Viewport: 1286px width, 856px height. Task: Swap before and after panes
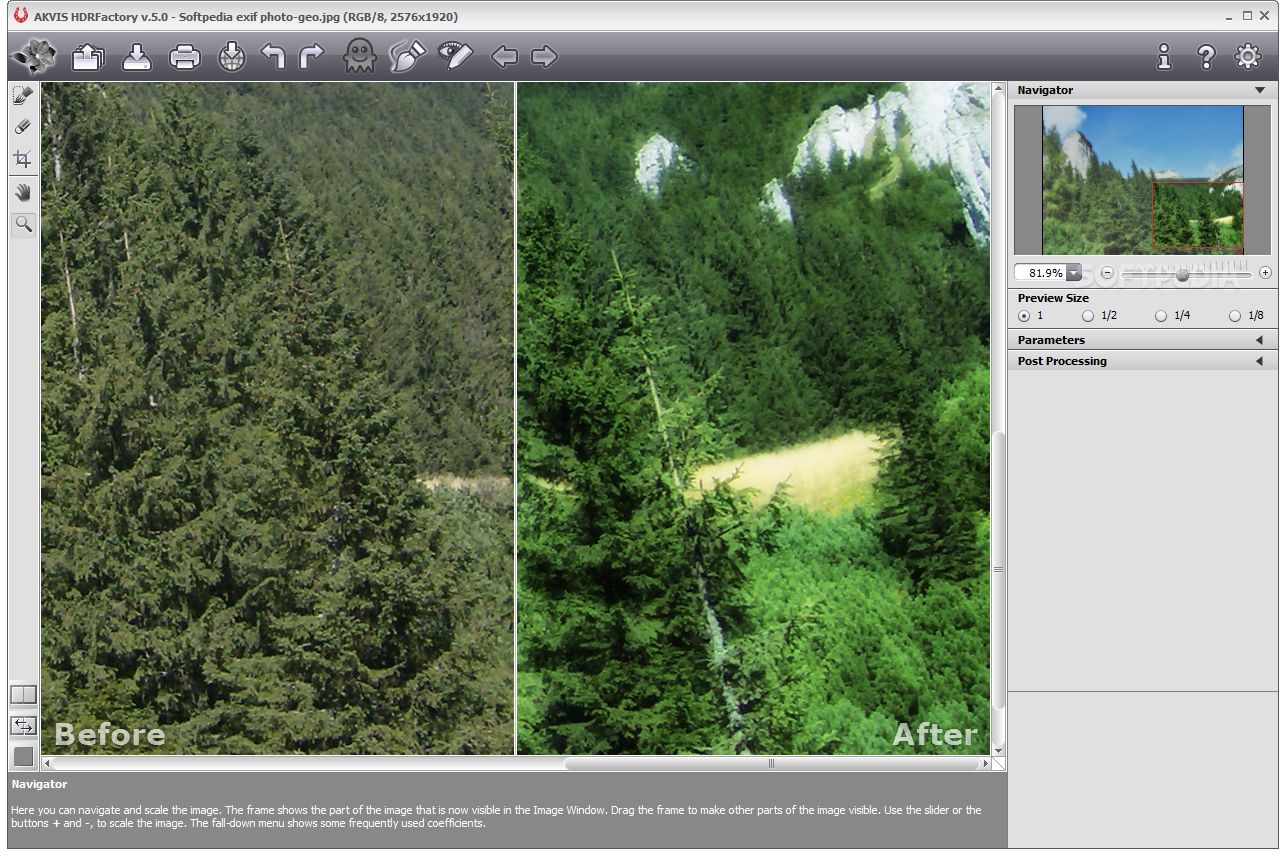coord(23,725)
